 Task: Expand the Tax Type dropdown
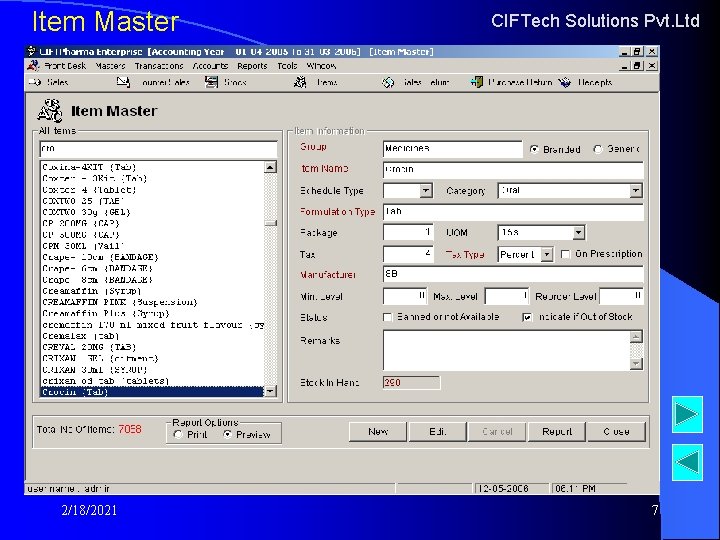pyautogui.click(x=546, y=254)
